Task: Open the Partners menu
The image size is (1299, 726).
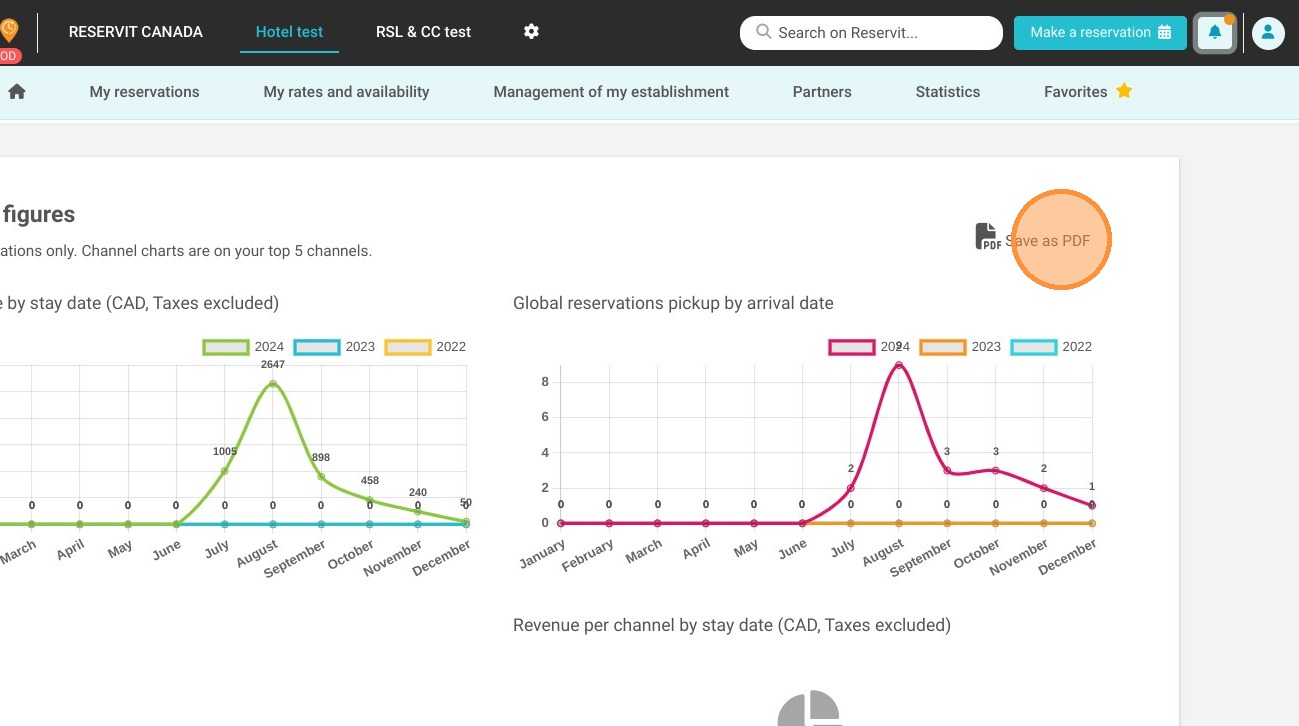Action: 822,92
